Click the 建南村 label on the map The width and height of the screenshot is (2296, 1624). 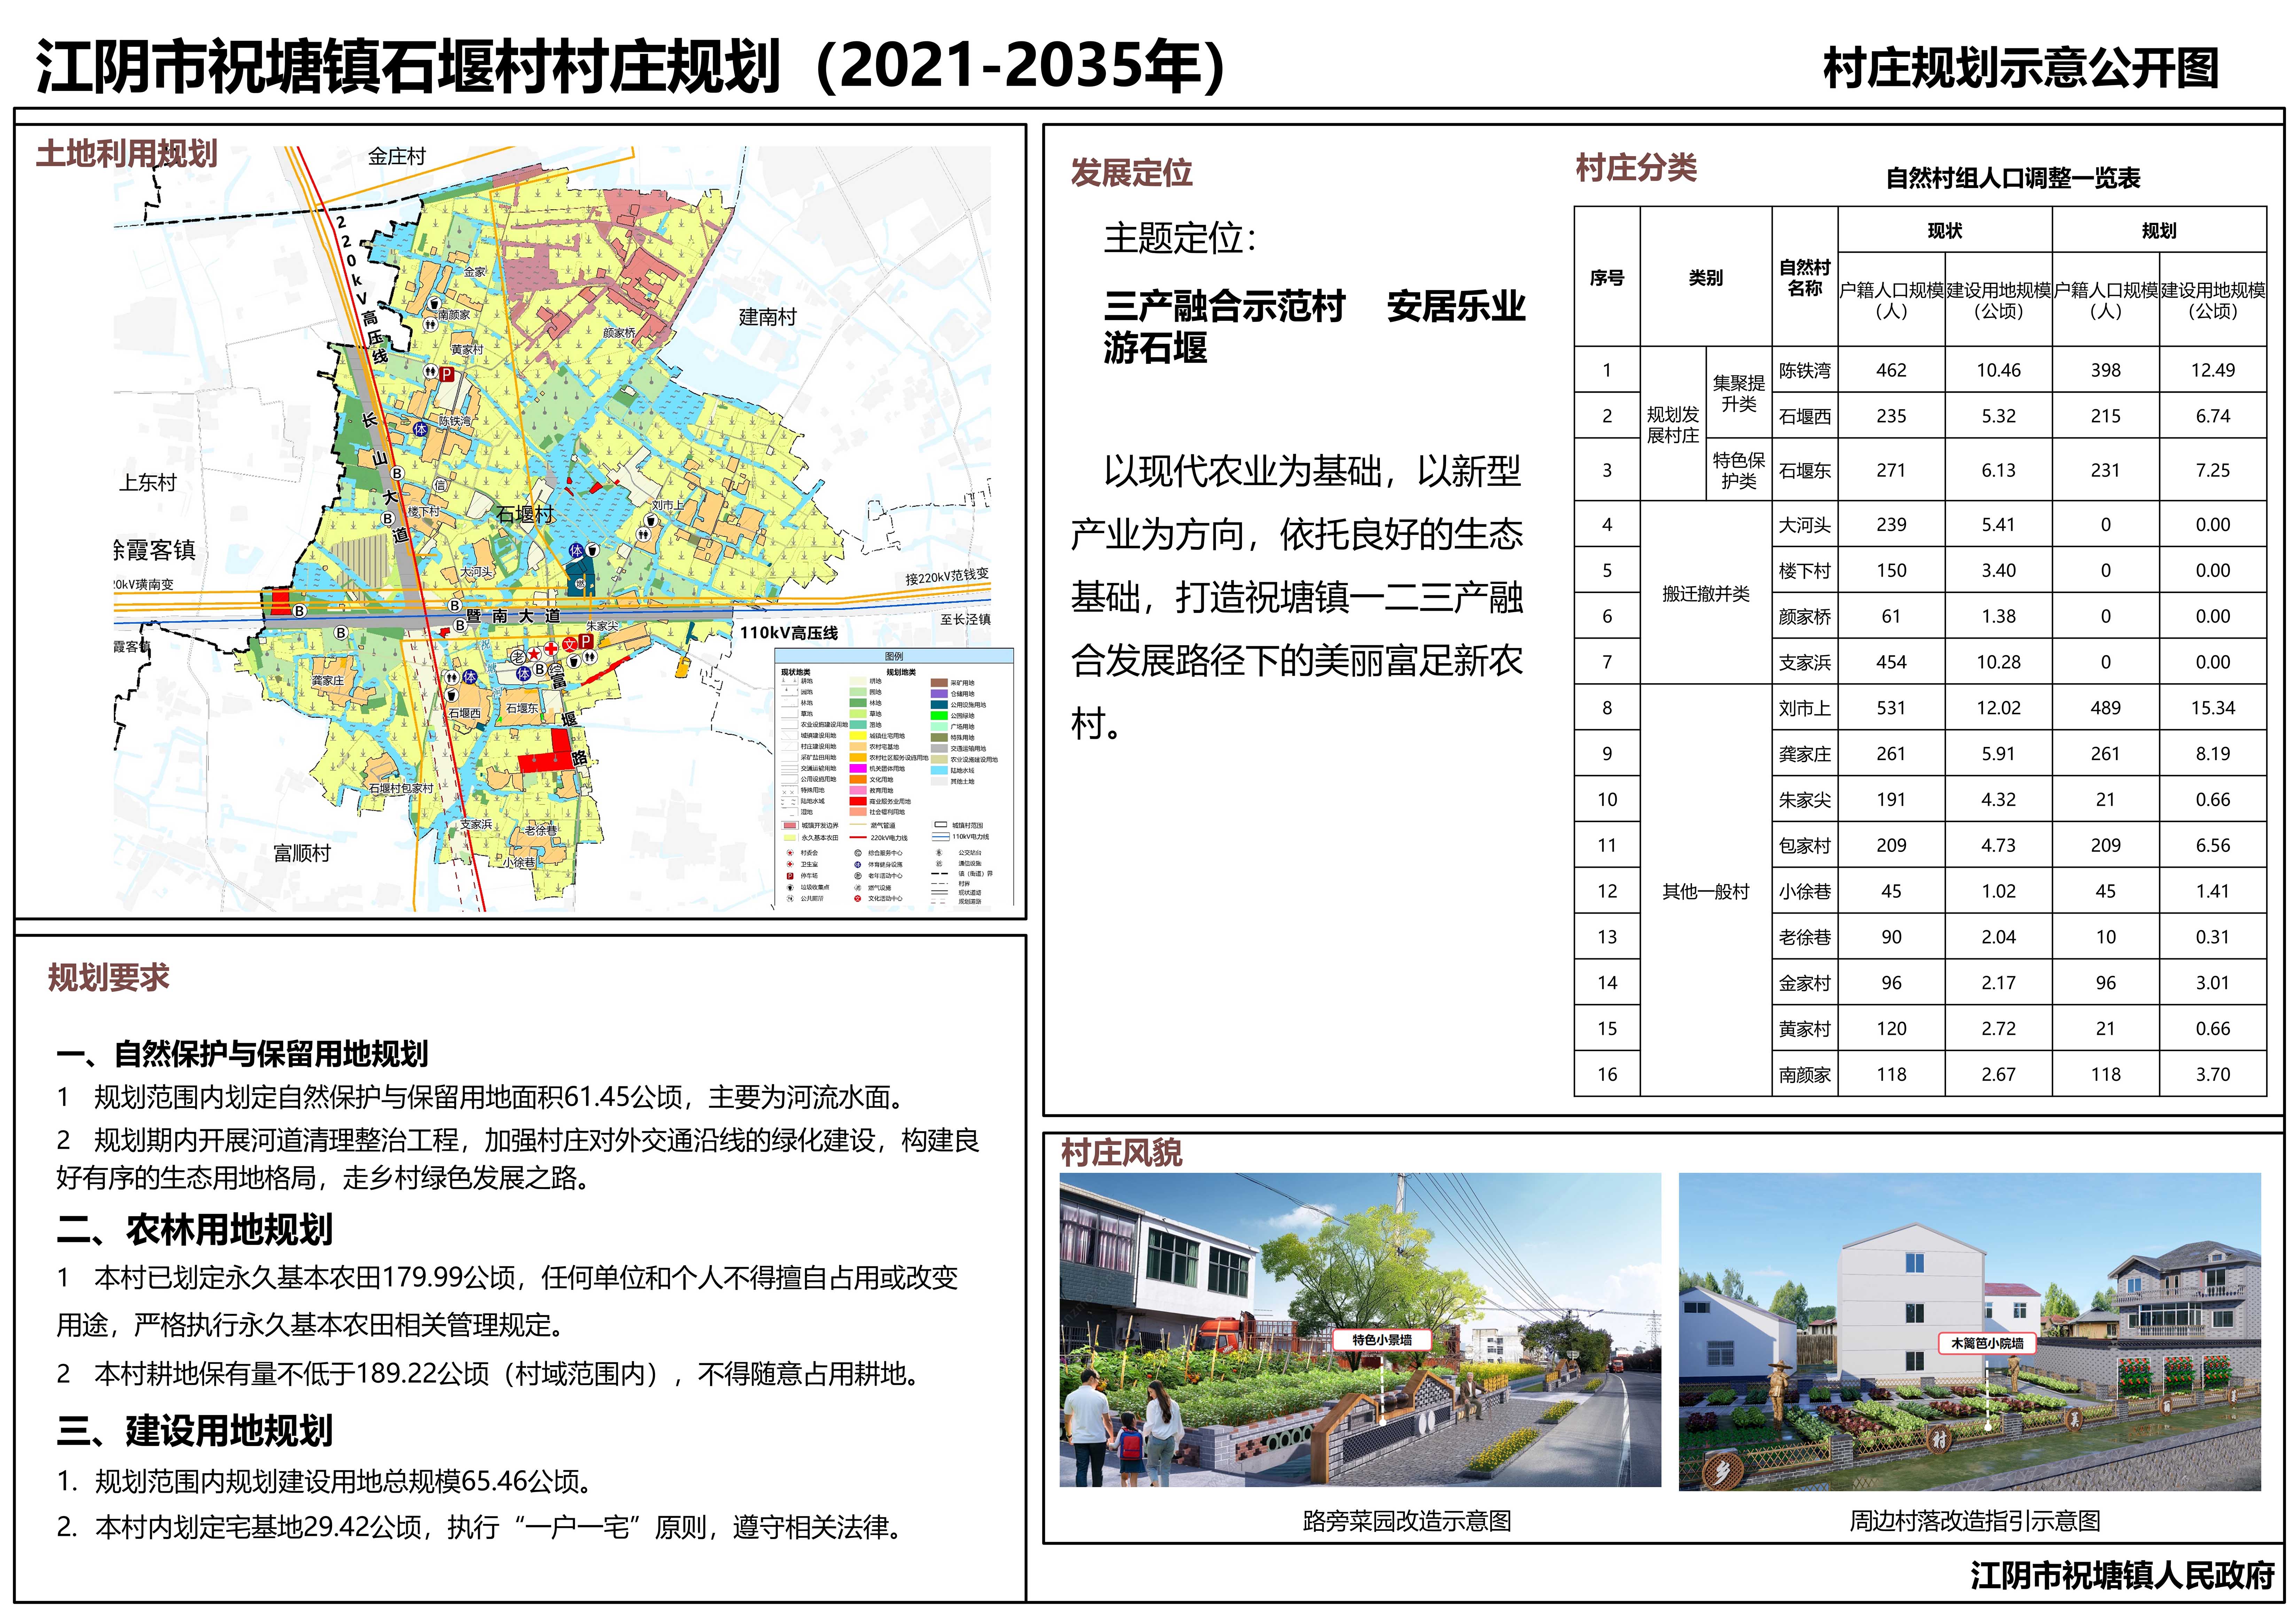768,317
